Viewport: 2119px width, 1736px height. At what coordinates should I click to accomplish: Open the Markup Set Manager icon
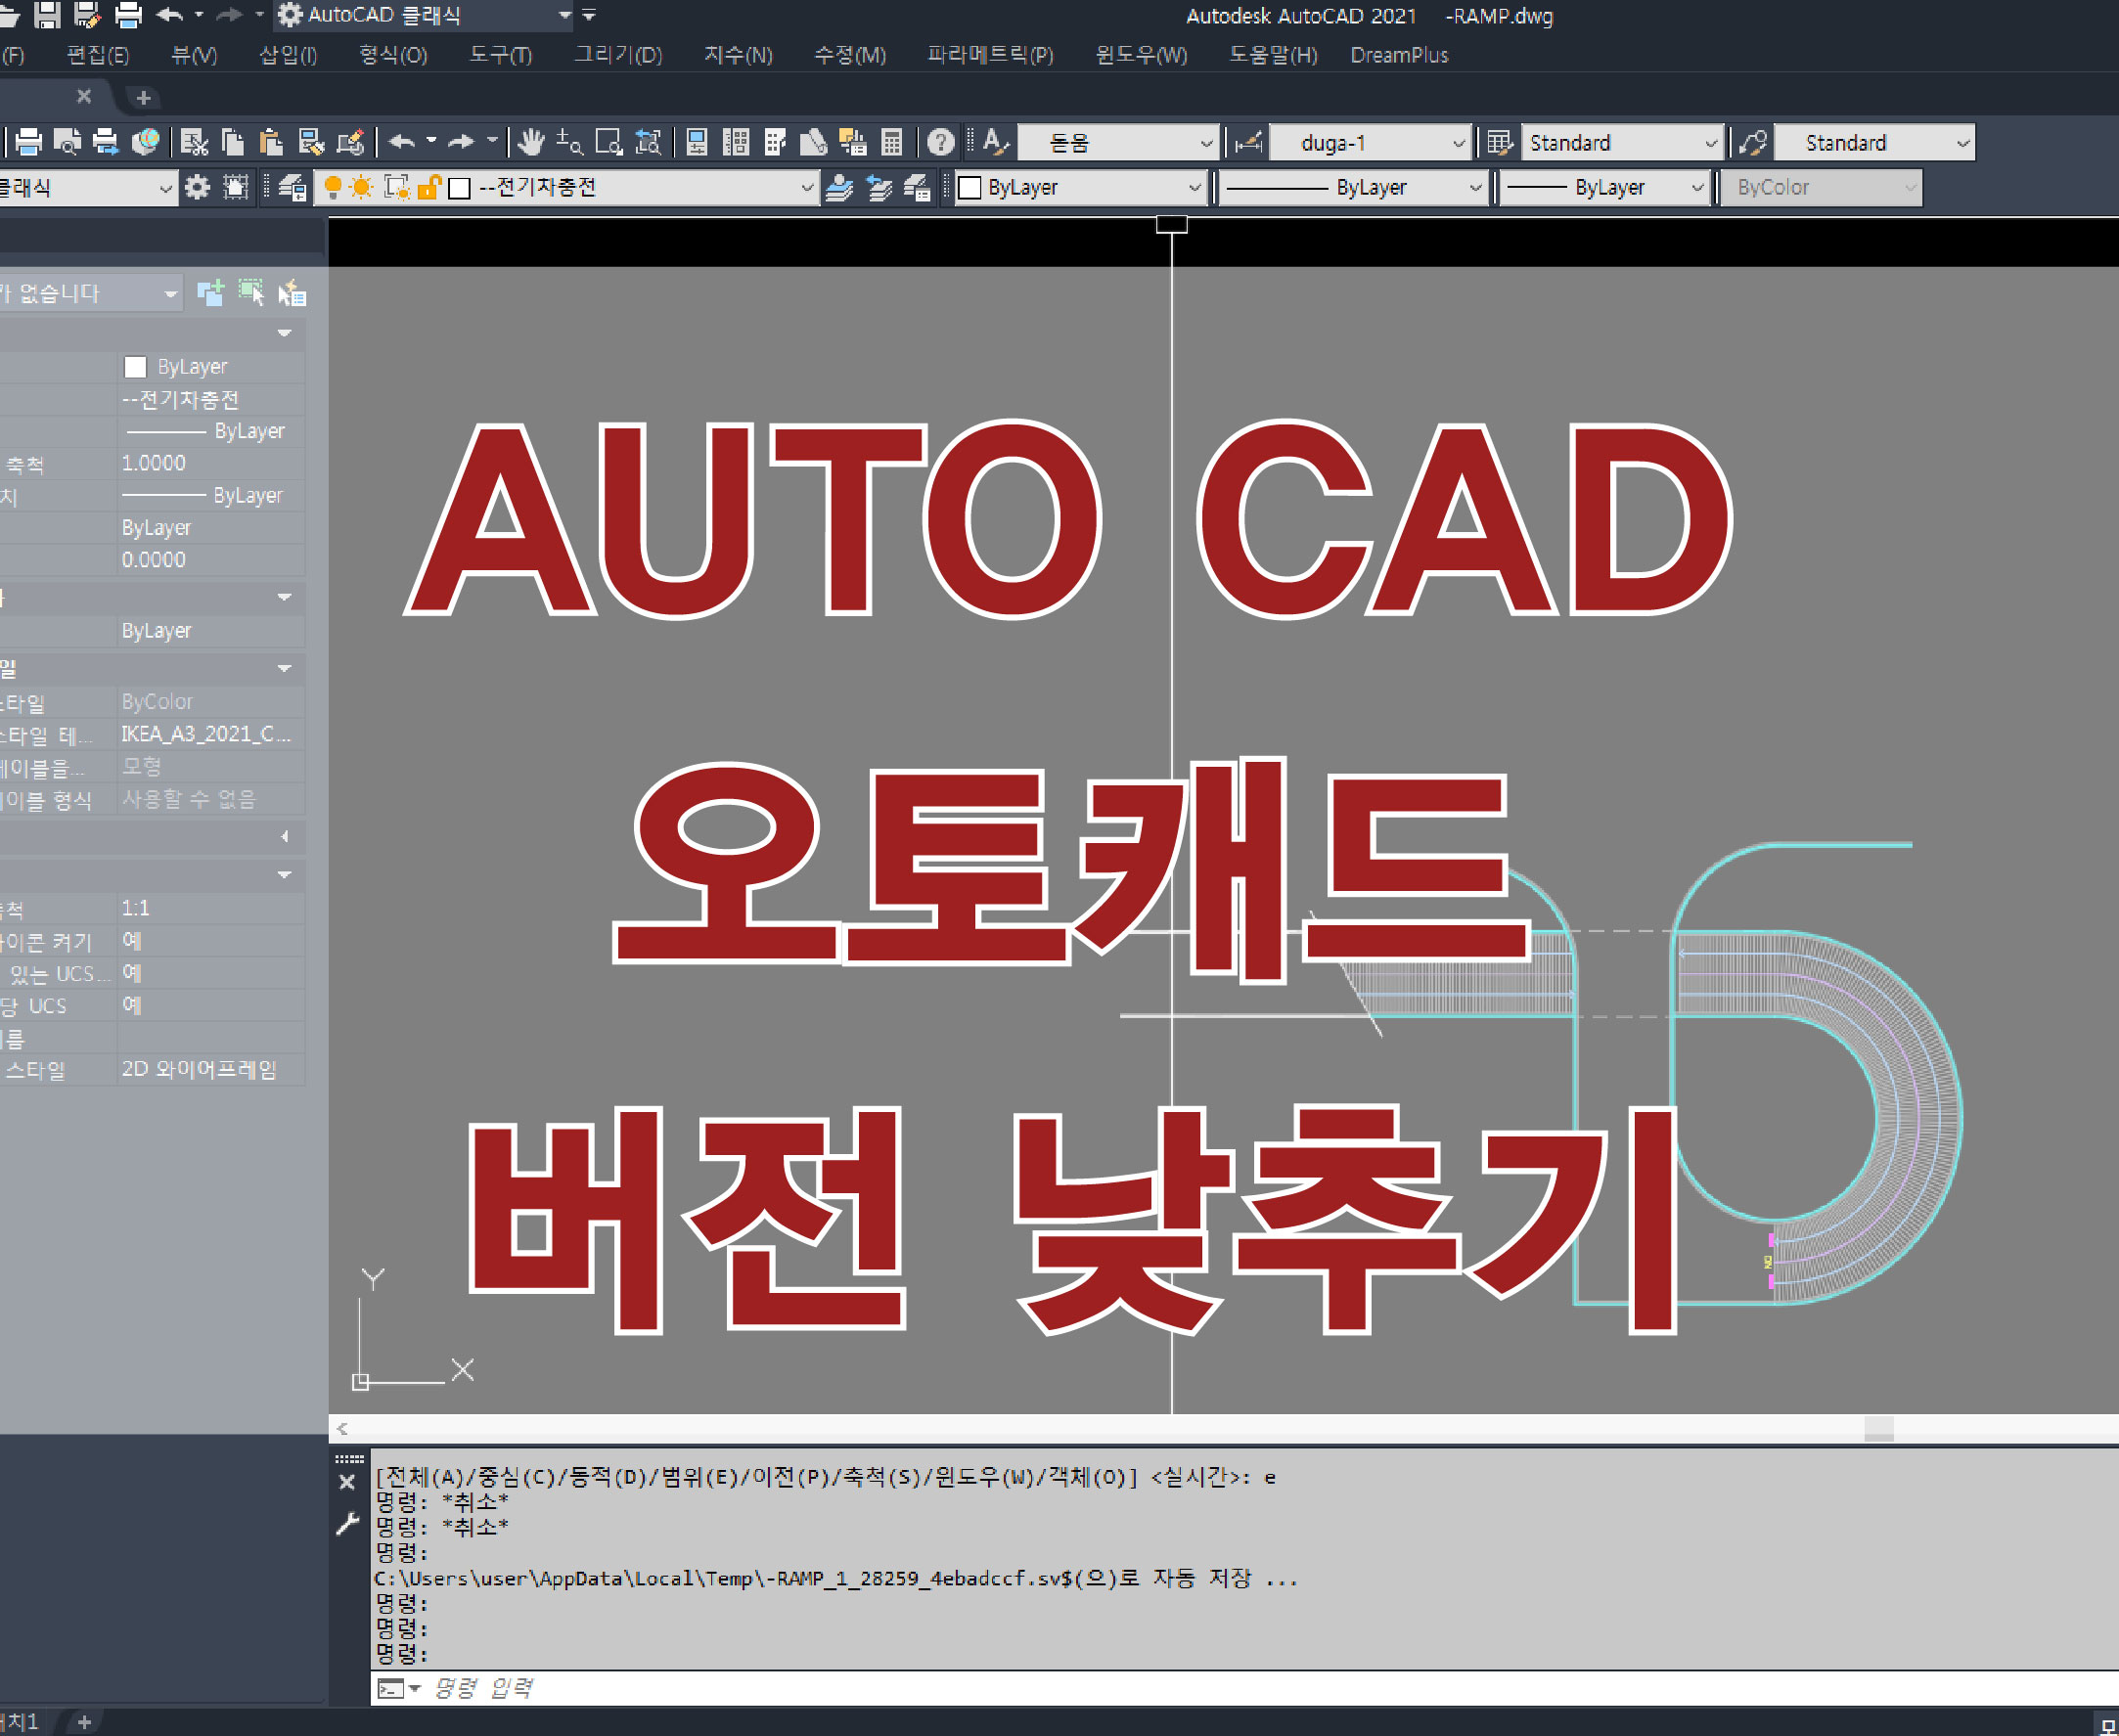tap(853, 143)
